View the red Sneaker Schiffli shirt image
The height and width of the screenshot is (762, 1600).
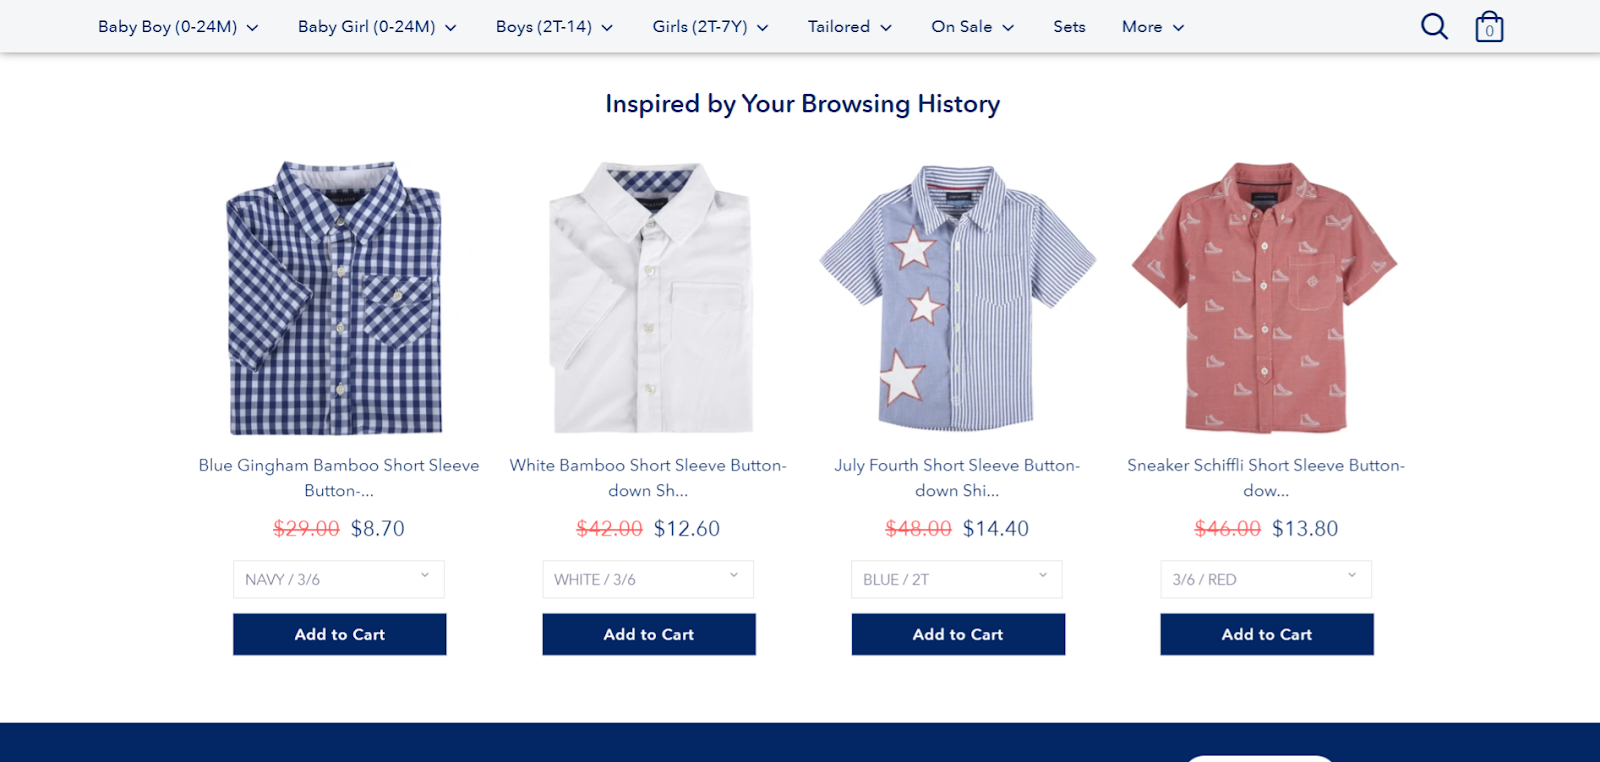click(1265, 298)
